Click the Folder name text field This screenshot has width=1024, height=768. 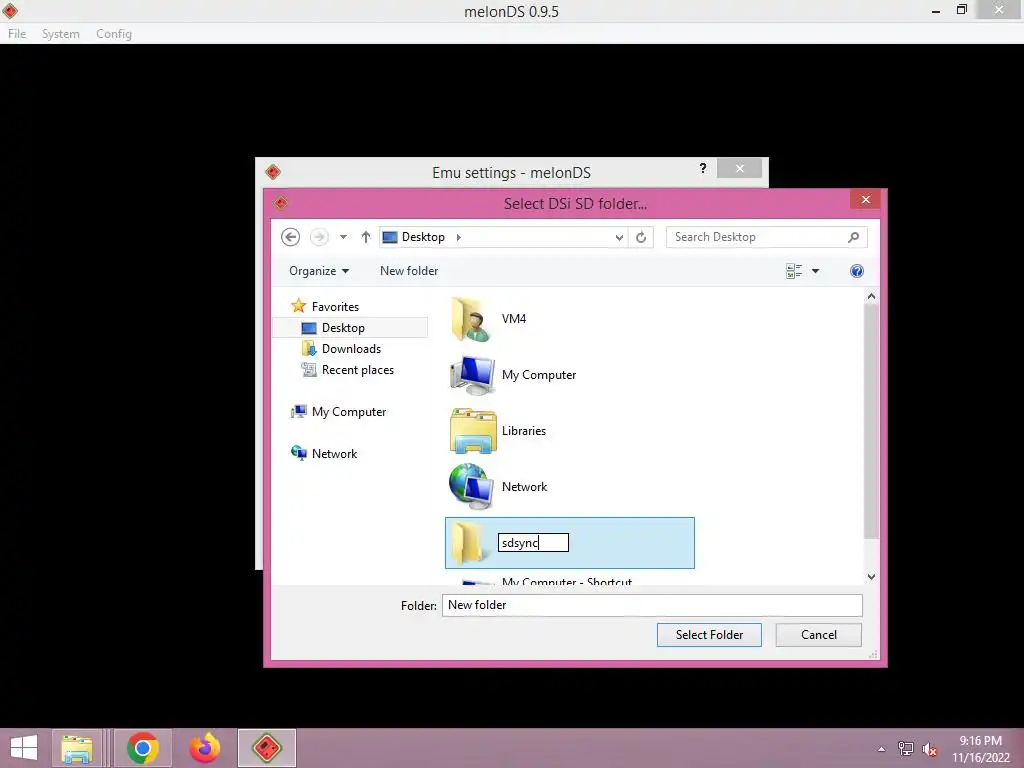[x=652, y=605]
